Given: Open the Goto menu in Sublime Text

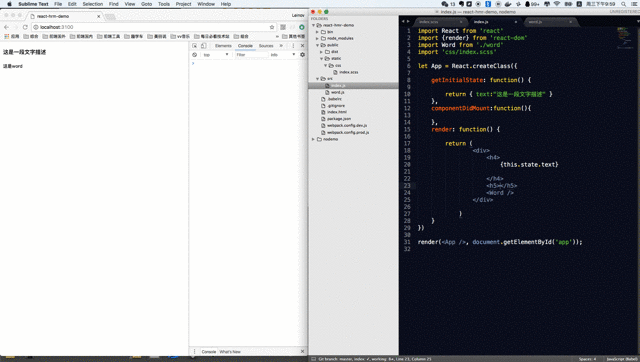Looking at the screenshot, I should [146, 4].
